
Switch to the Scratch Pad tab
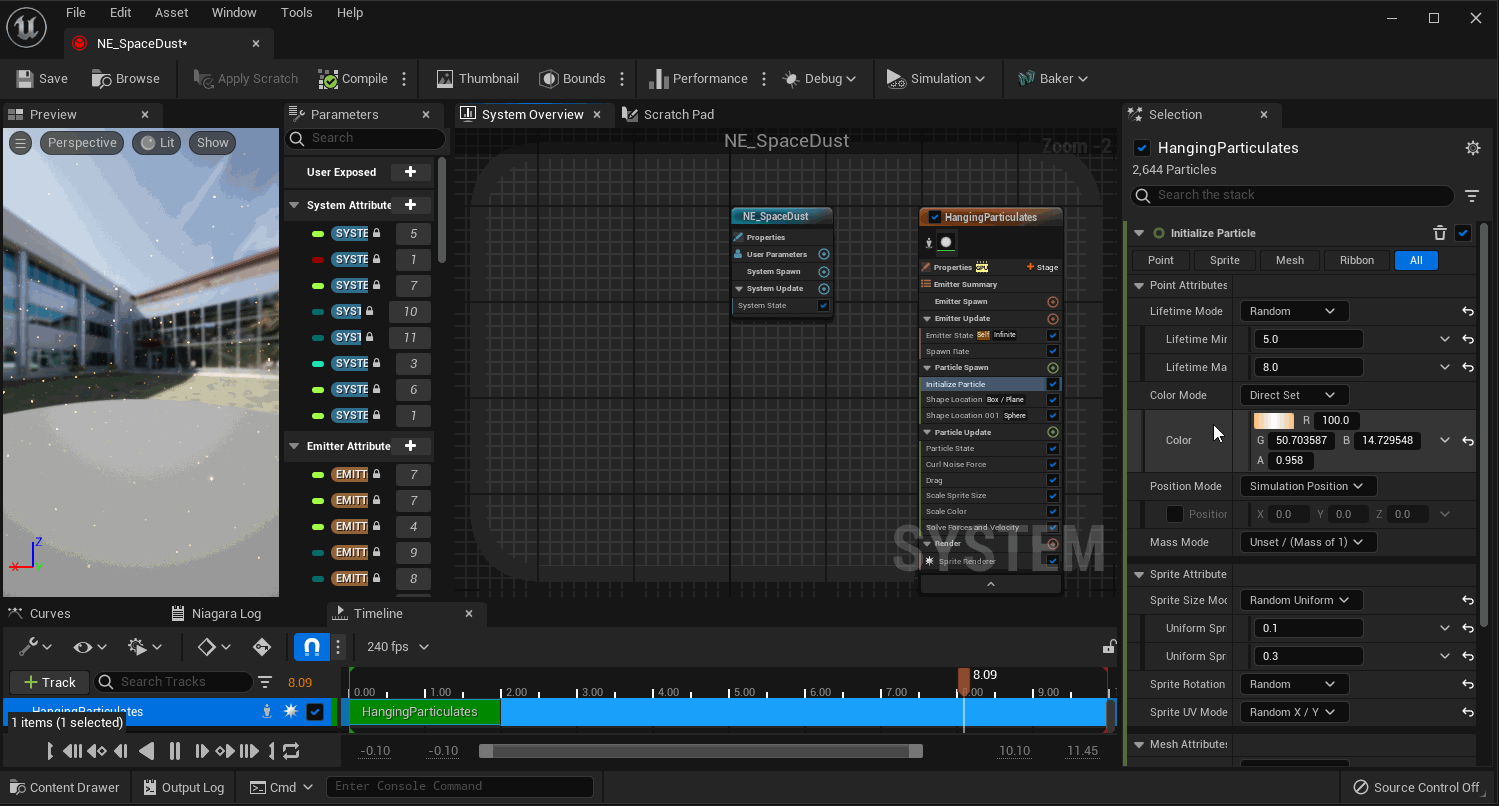pos(668,114)
